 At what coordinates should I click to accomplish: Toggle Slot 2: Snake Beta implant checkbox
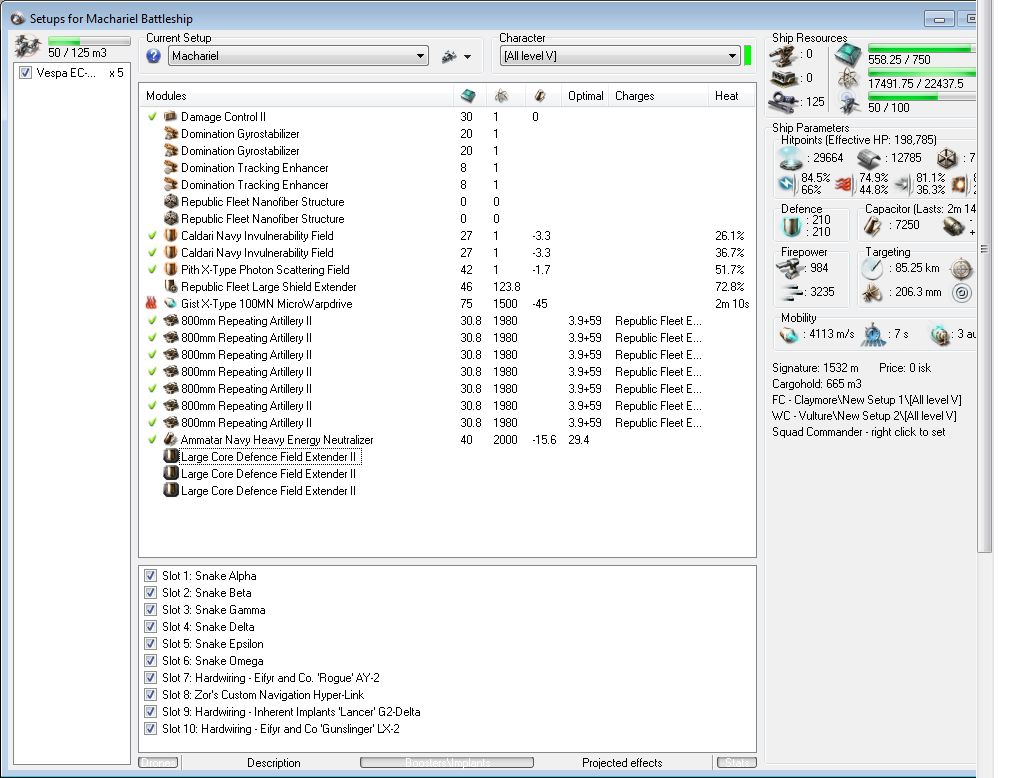pos(151,593)
